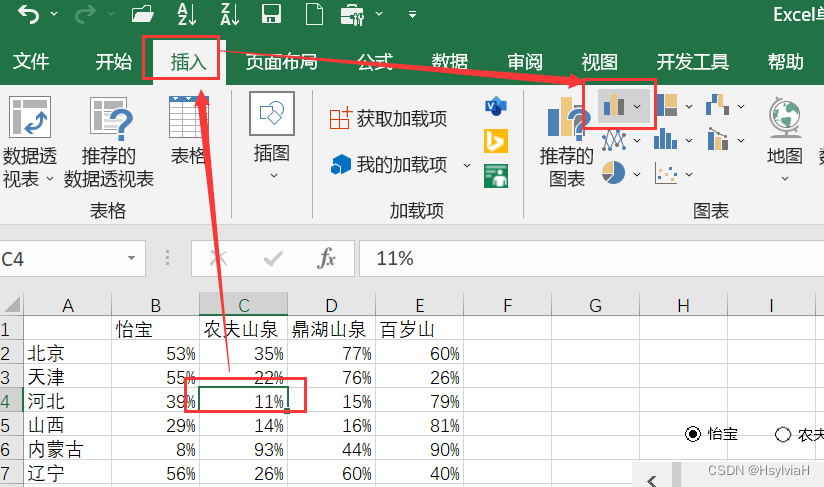The image size is (824, 487).
Task: Click the column chart icon
Action: pos(613,106)
